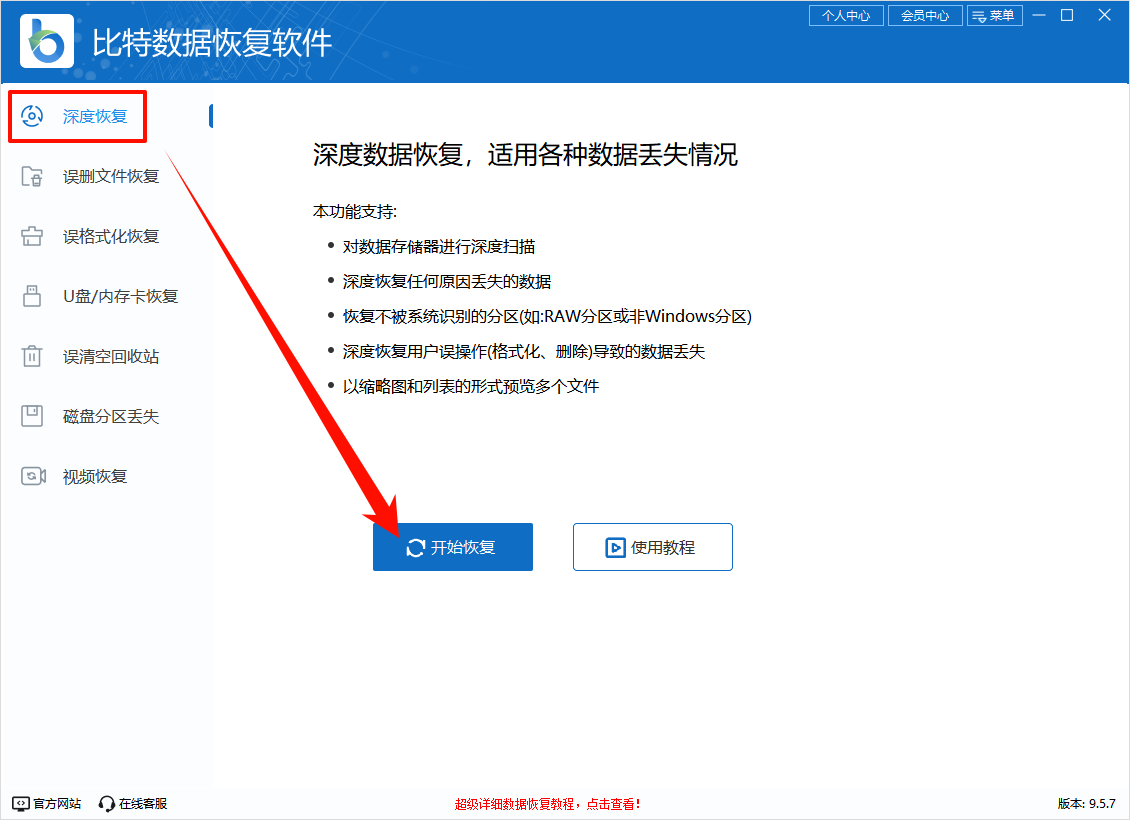Open red 超级详细数据恢复教程 link
Image resolution: width=1130 pixels, height=820 pixels.
(x=548, y=804)
